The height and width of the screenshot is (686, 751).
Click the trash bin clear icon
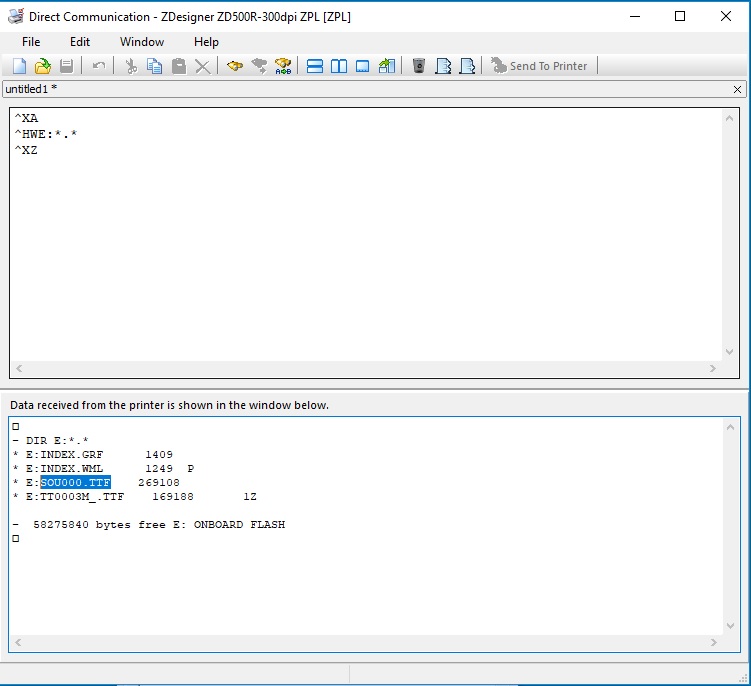pos(419,66)
